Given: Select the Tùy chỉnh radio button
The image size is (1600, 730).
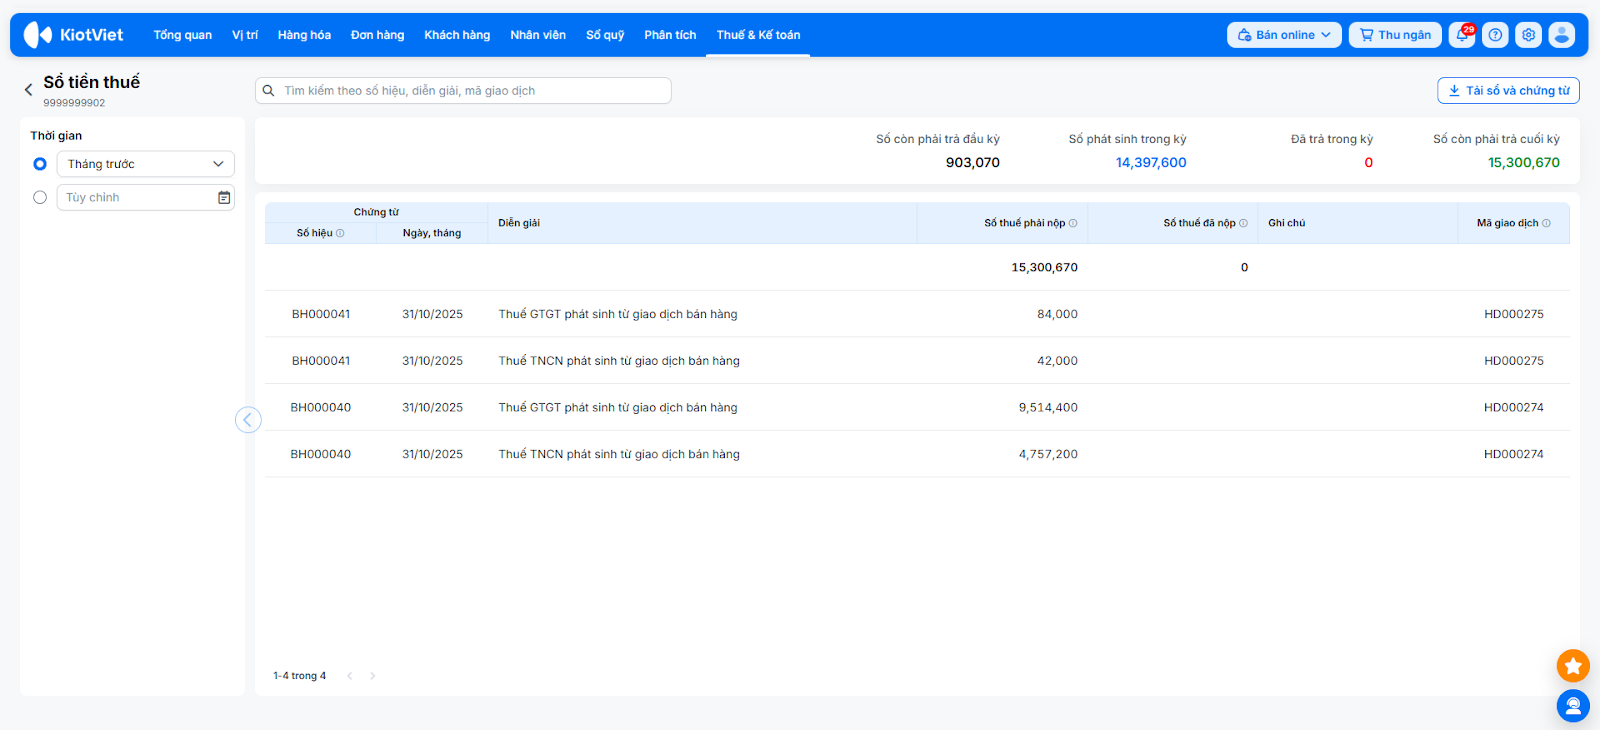Looking at the screenshot, I should pyautogui.click(x=40, y=198).
